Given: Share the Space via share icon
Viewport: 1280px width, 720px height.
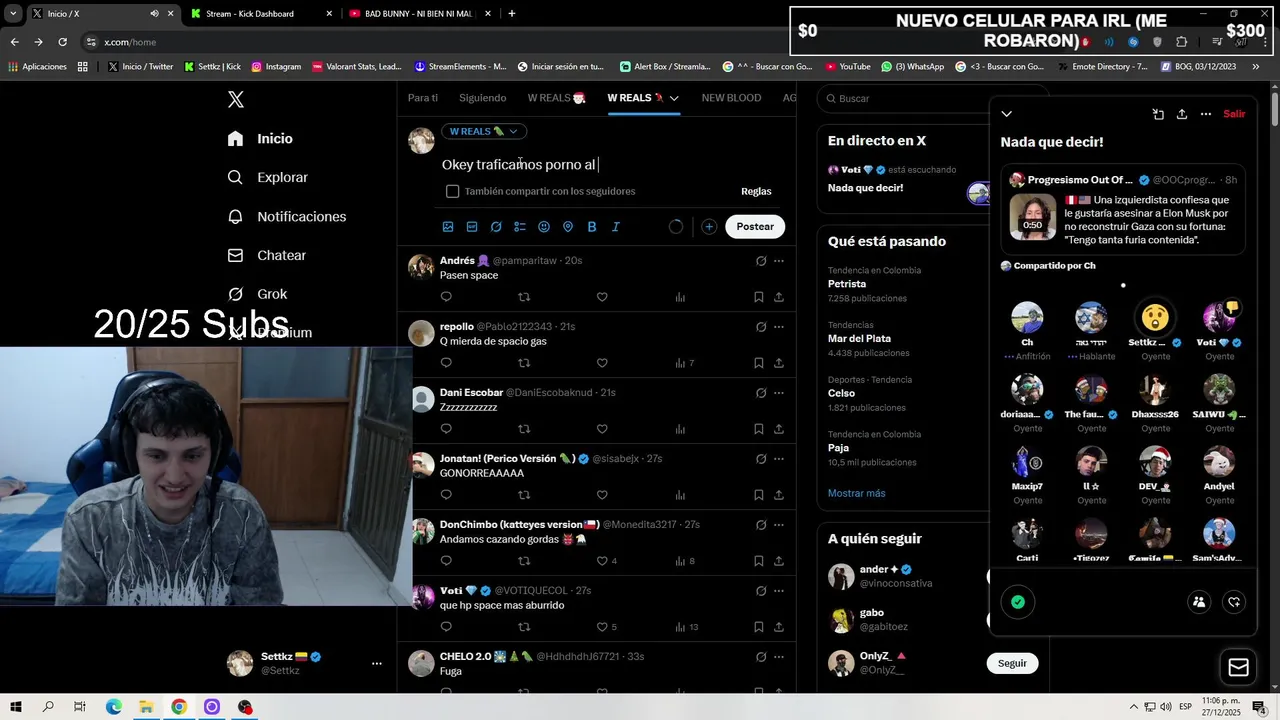Looking at the screenshot, I should 1182,114.
